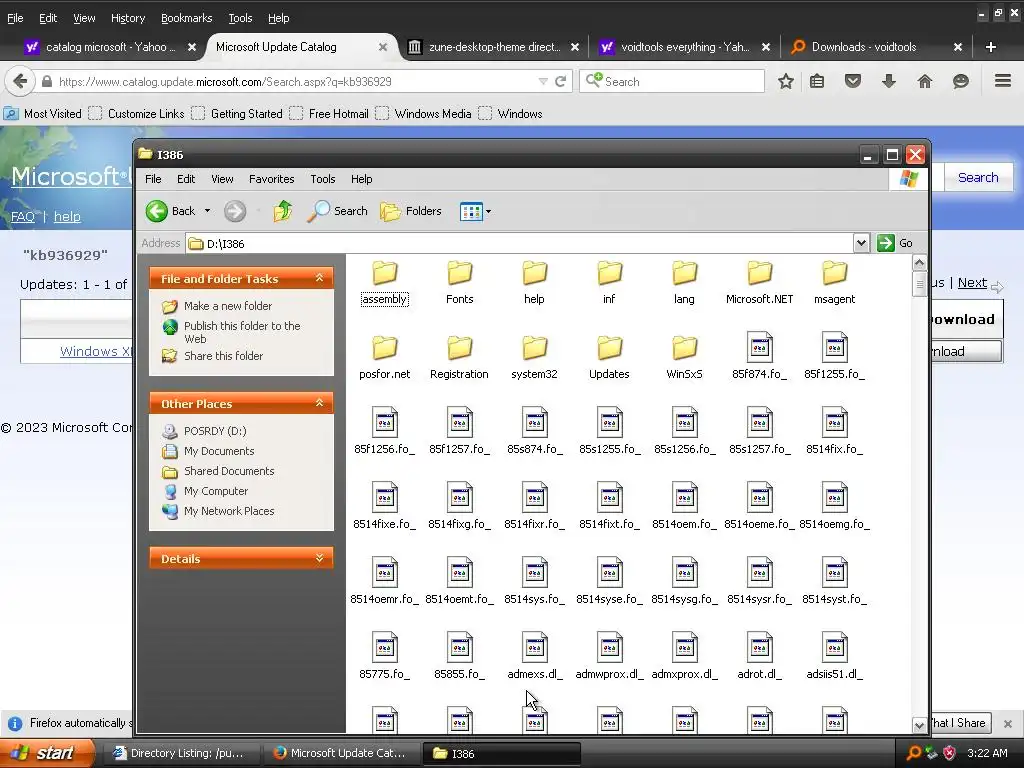This screenshot has height=768, width=1024.
Task: Open My Documents in Other Places
Action: tap(219, 451)
